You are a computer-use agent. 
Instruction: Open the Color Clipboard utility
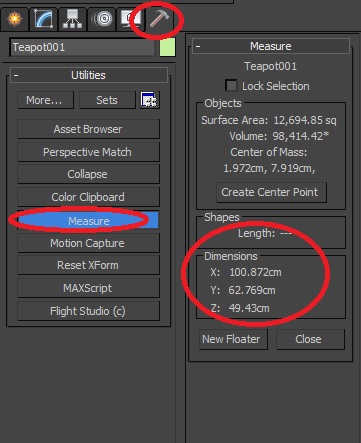[x=88, y=197]
